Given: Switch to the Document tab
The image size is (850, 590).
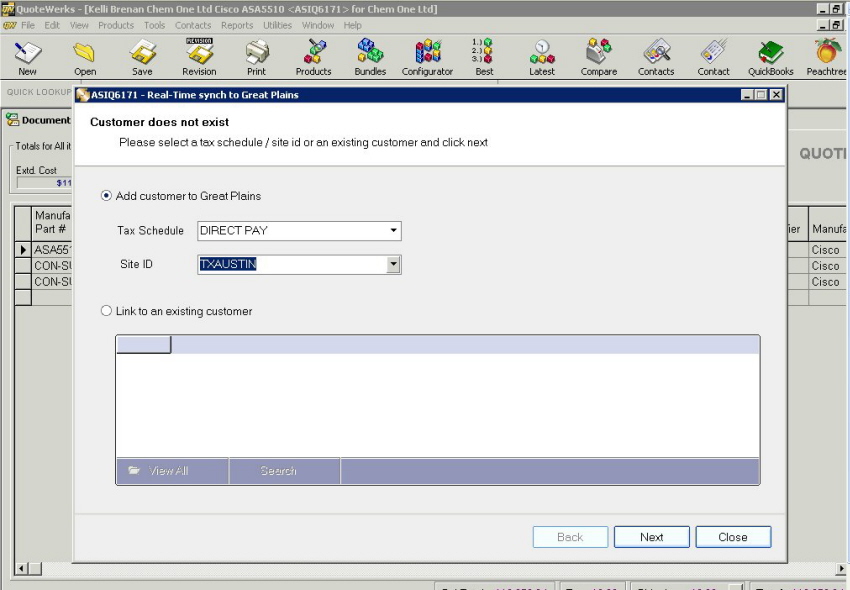Looking at the screenshot, I should click(38, 120).
